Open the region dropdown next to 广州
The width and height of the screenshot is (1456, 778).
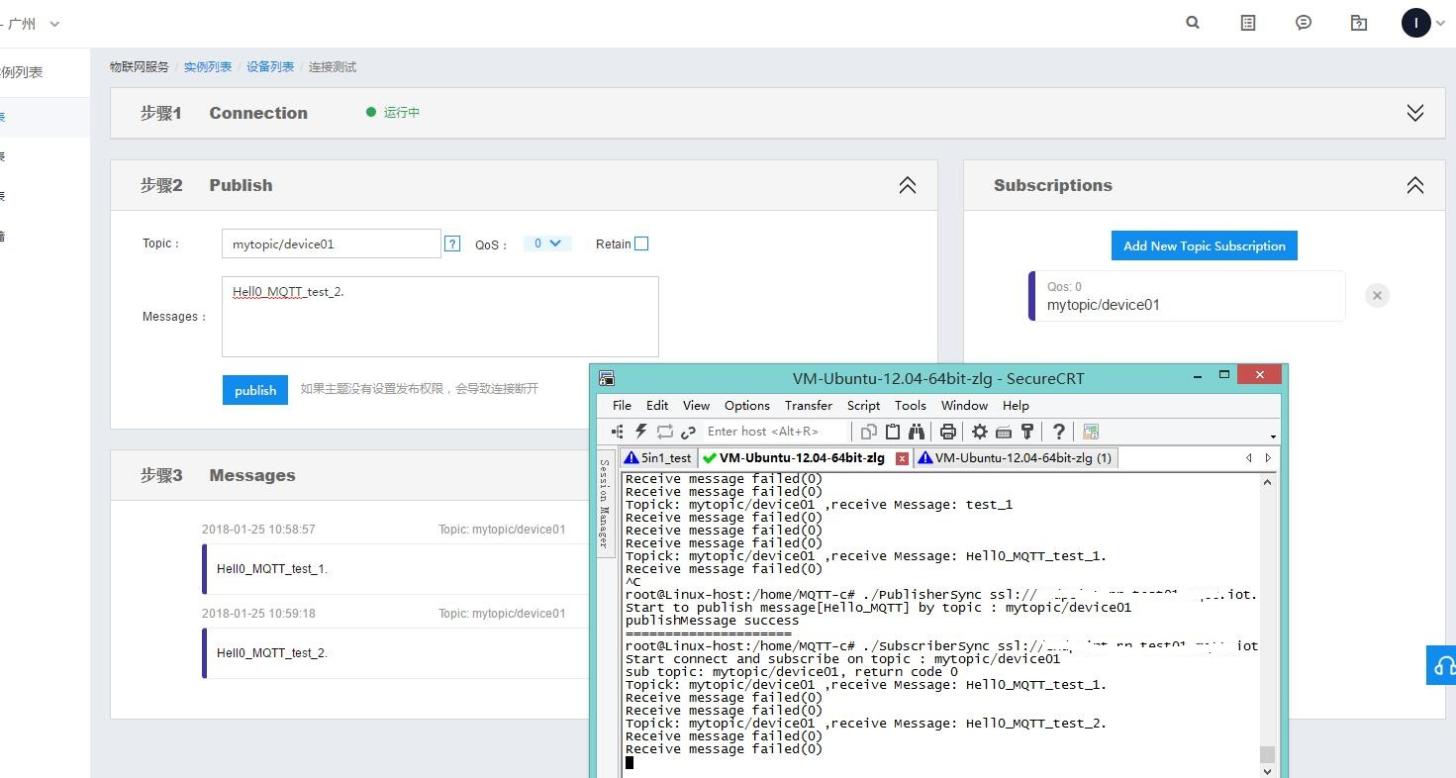[54, 23]
